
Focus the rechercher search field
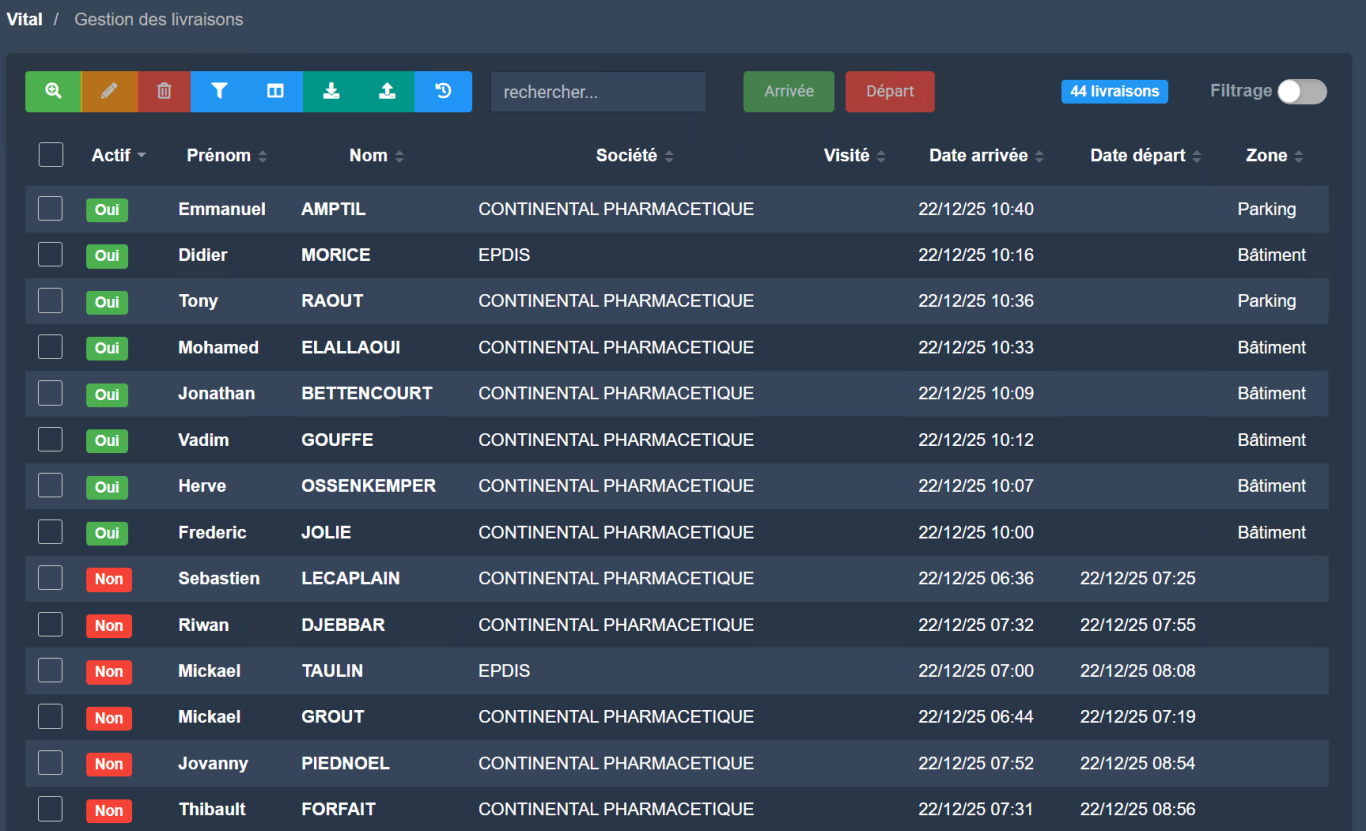[x=598, y=92]
